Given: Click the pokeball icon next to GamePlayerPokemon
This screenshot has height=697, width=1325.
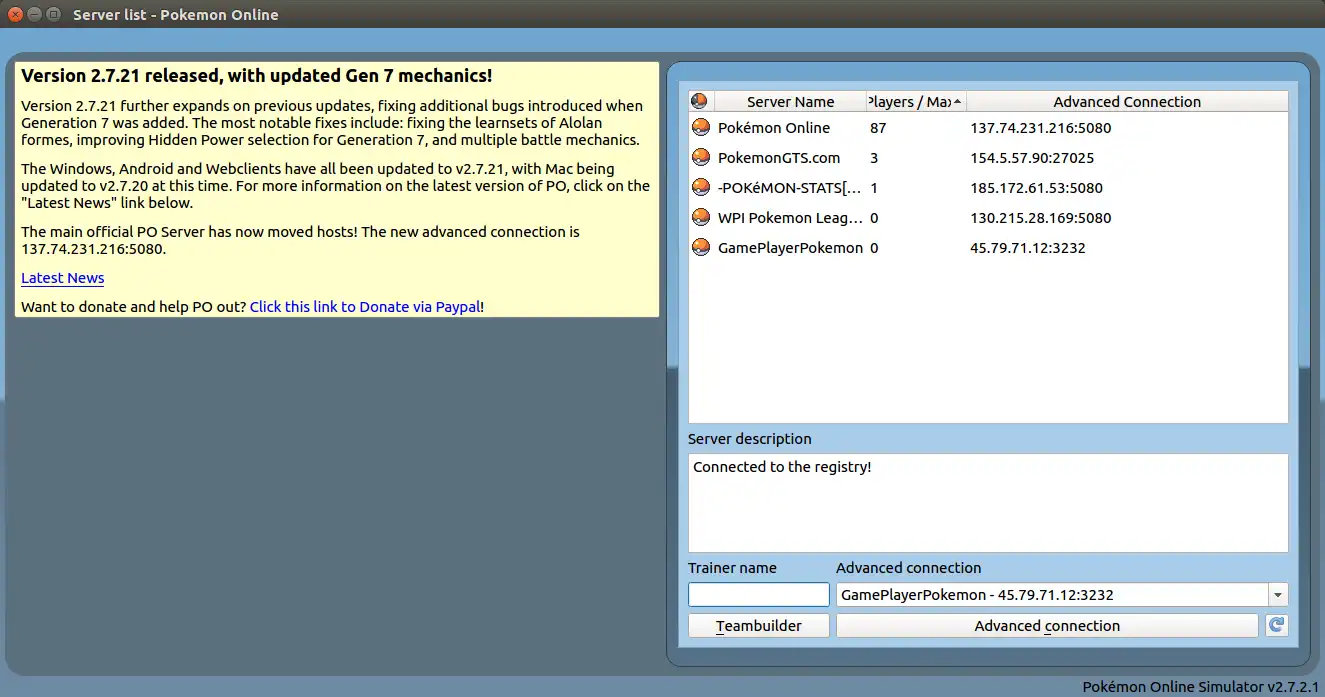Looking at the screenshot, I should (x=701, y=248).
